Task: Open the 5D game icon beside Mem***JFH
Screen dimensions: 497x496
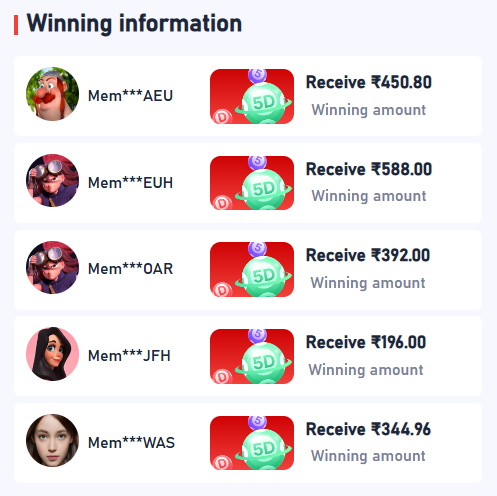Action: click(x=252, y=356)
